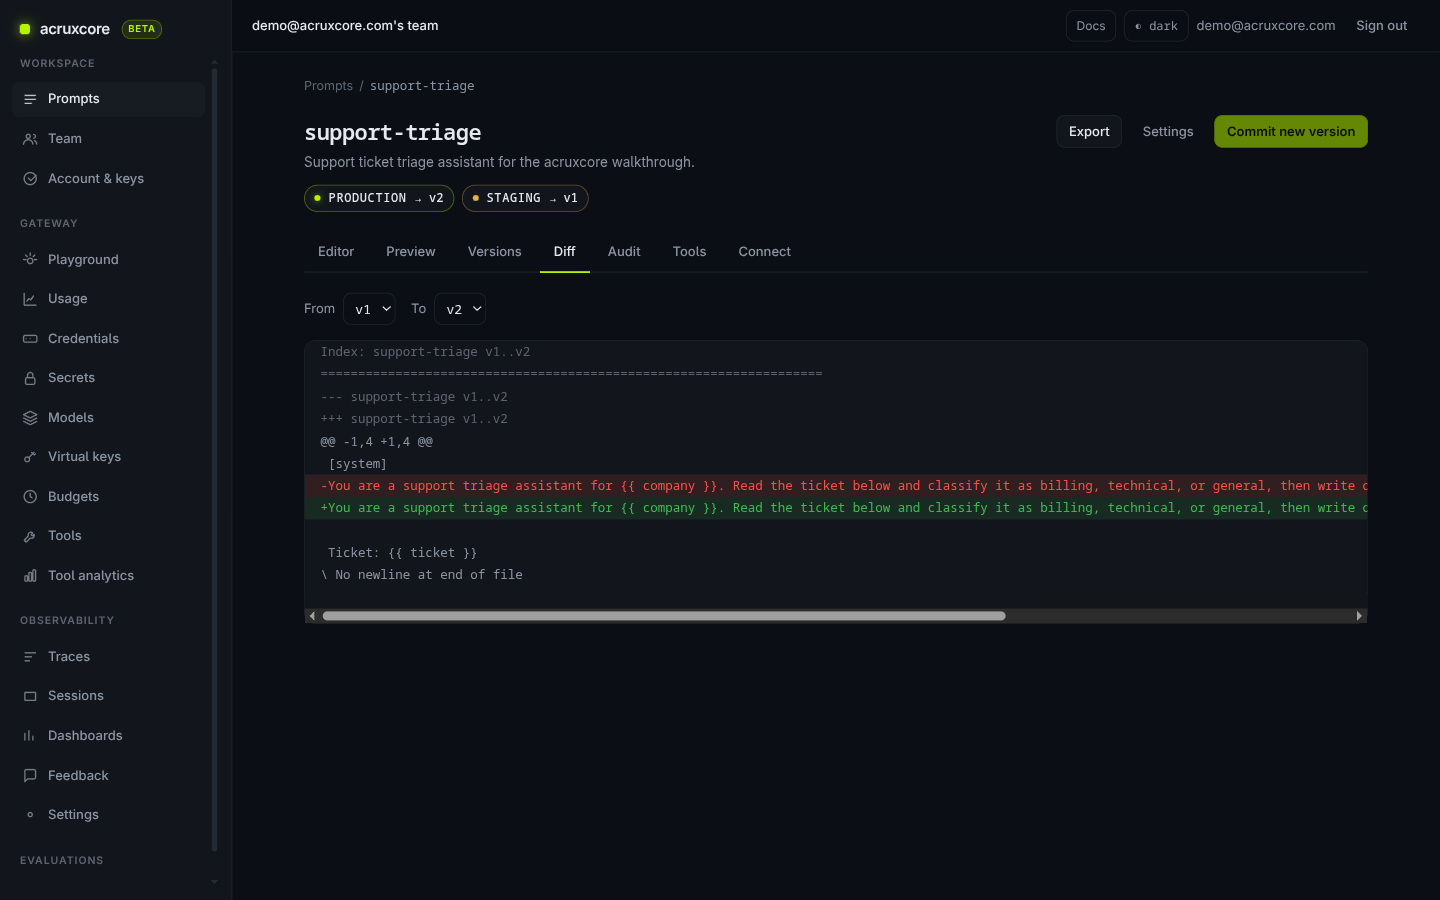Click the added green diff line
Screen dimensions: 1440x900
[836, 508]
